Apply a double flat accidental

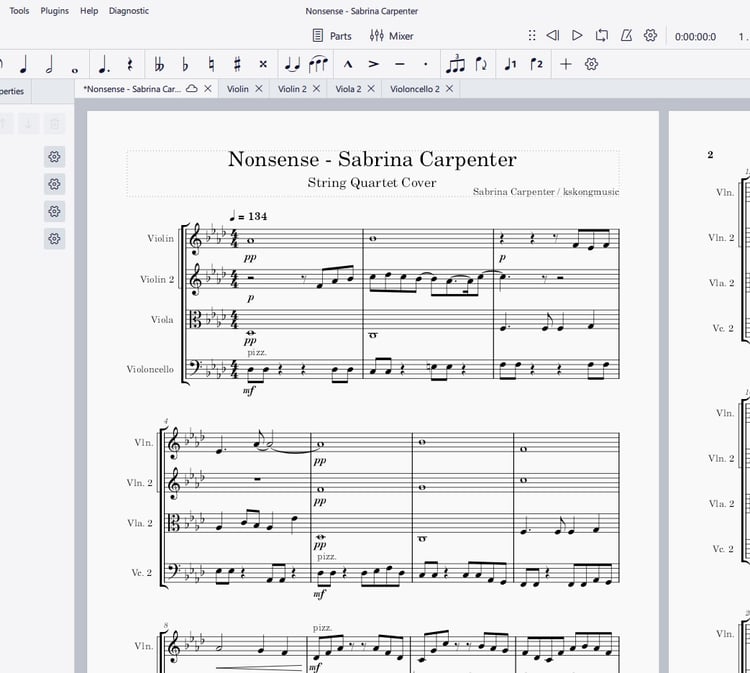[x=159, y=64]
